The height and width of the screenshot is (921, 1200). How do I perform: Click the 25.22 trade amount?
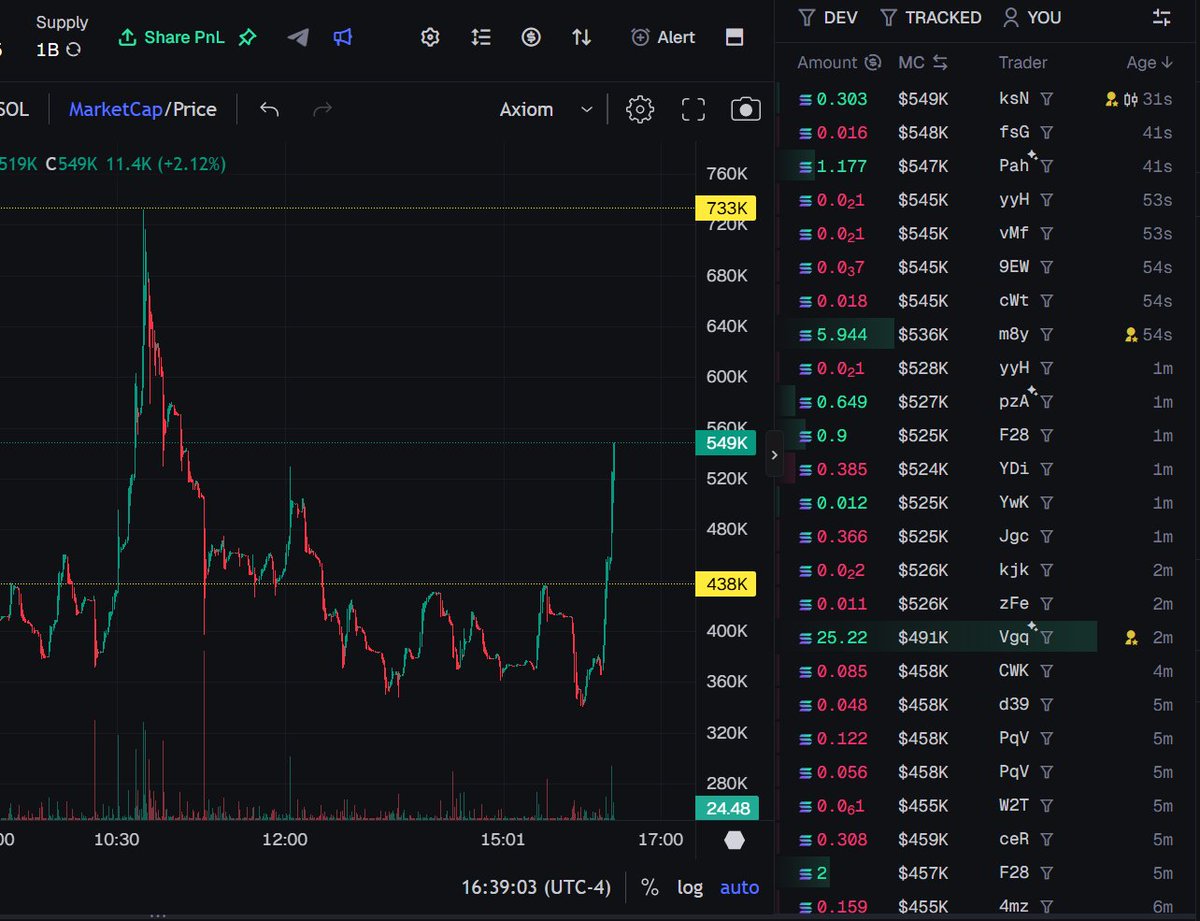[x=842, y=637]
